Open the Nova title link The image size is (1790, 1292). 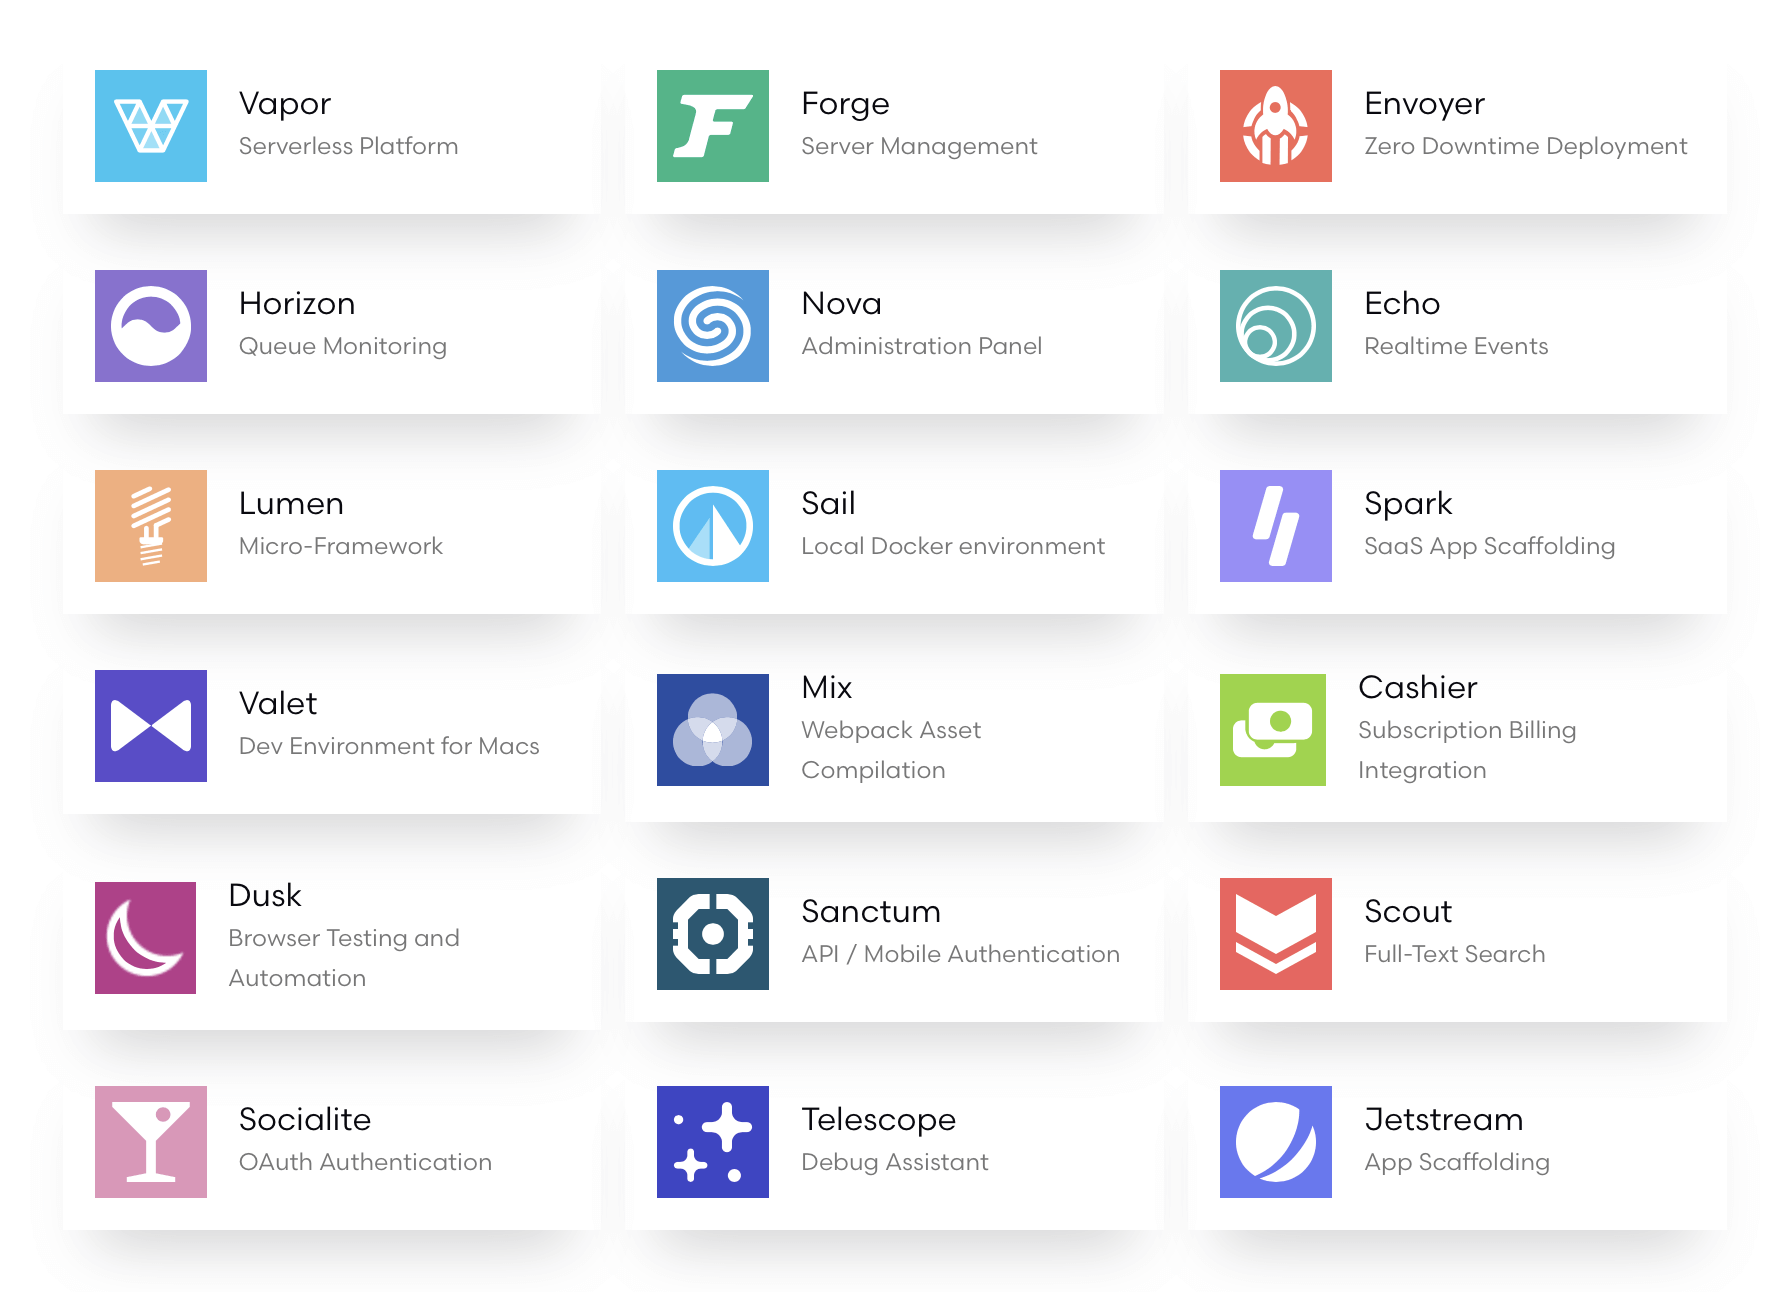point(841,304)
